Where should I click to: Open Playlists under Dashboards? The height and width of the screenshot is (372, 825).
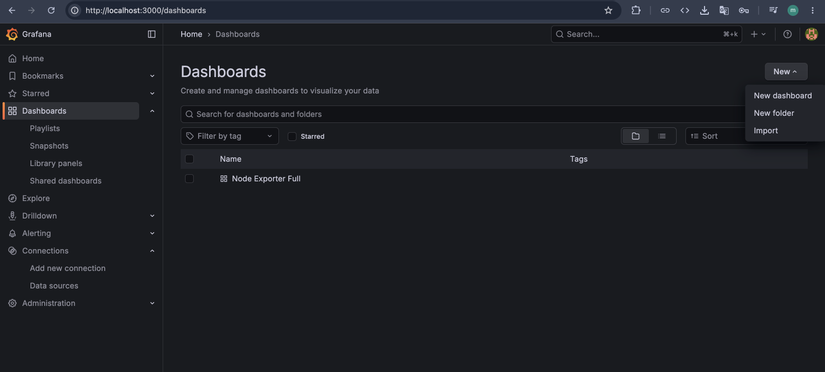point(45,128)
